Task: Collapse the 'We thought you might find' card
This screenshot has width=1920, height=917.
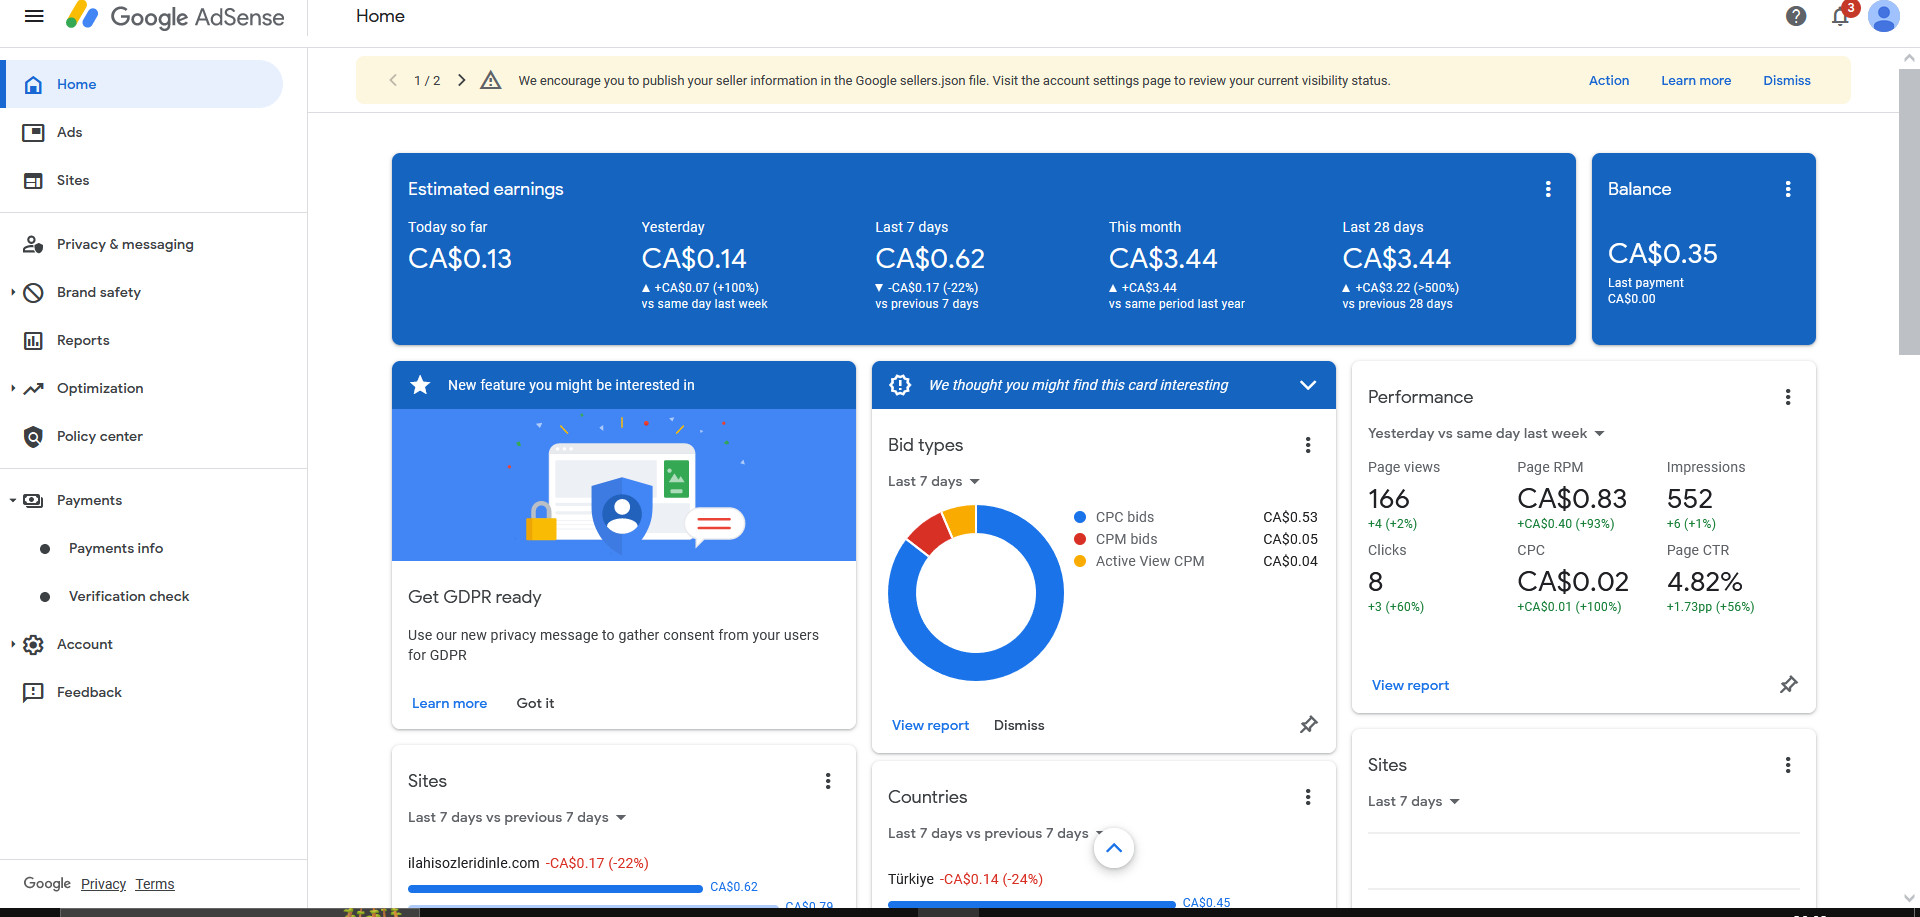Action: pos(1308,385)
